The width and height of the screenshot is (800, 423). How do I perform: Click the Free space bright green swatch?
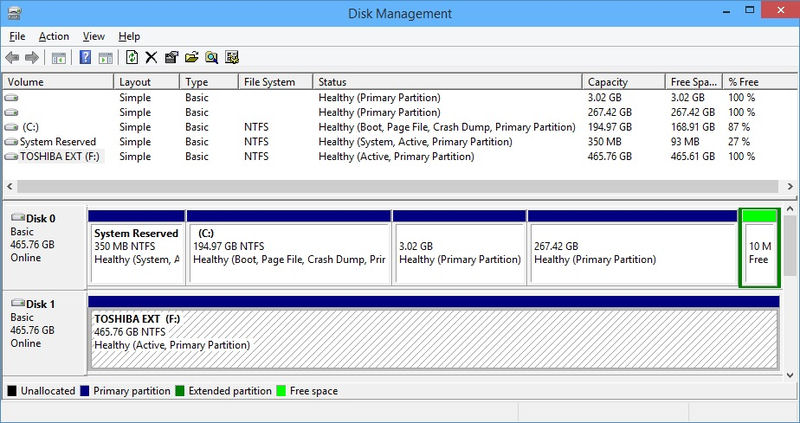(x=281, y=391)
